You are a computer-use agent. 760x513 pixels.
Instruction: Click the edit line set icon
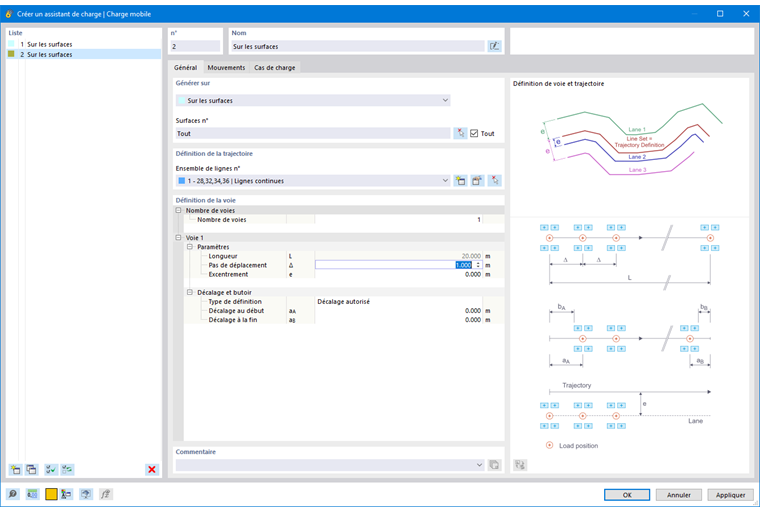point(477,181)
